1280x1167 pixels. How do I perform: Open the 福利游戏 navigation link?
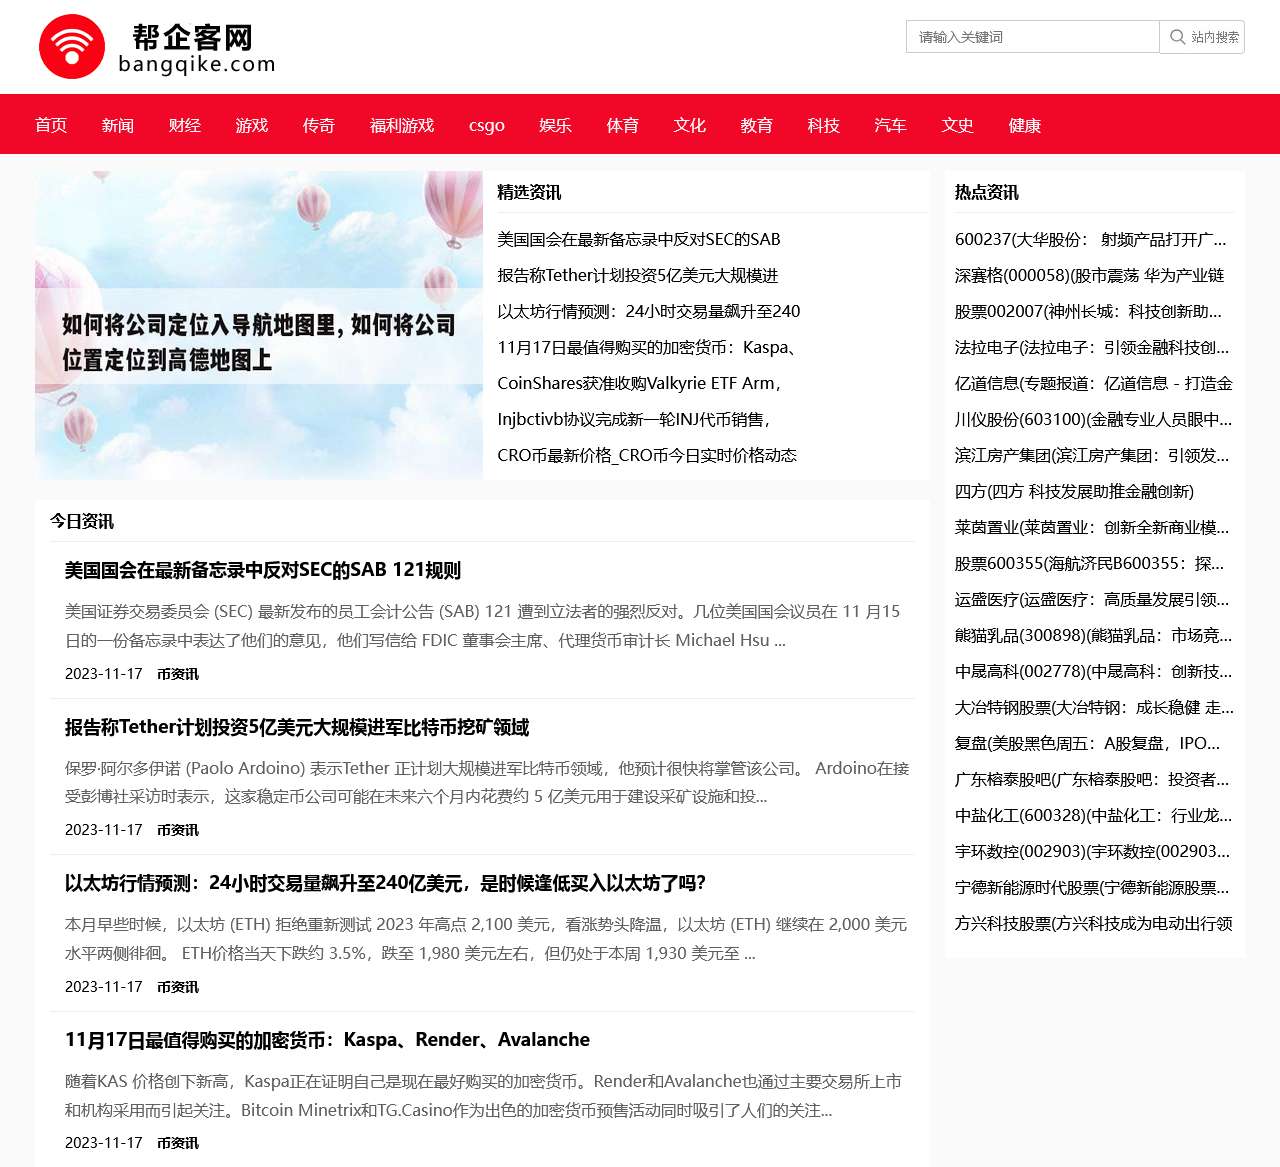[400, 125]
